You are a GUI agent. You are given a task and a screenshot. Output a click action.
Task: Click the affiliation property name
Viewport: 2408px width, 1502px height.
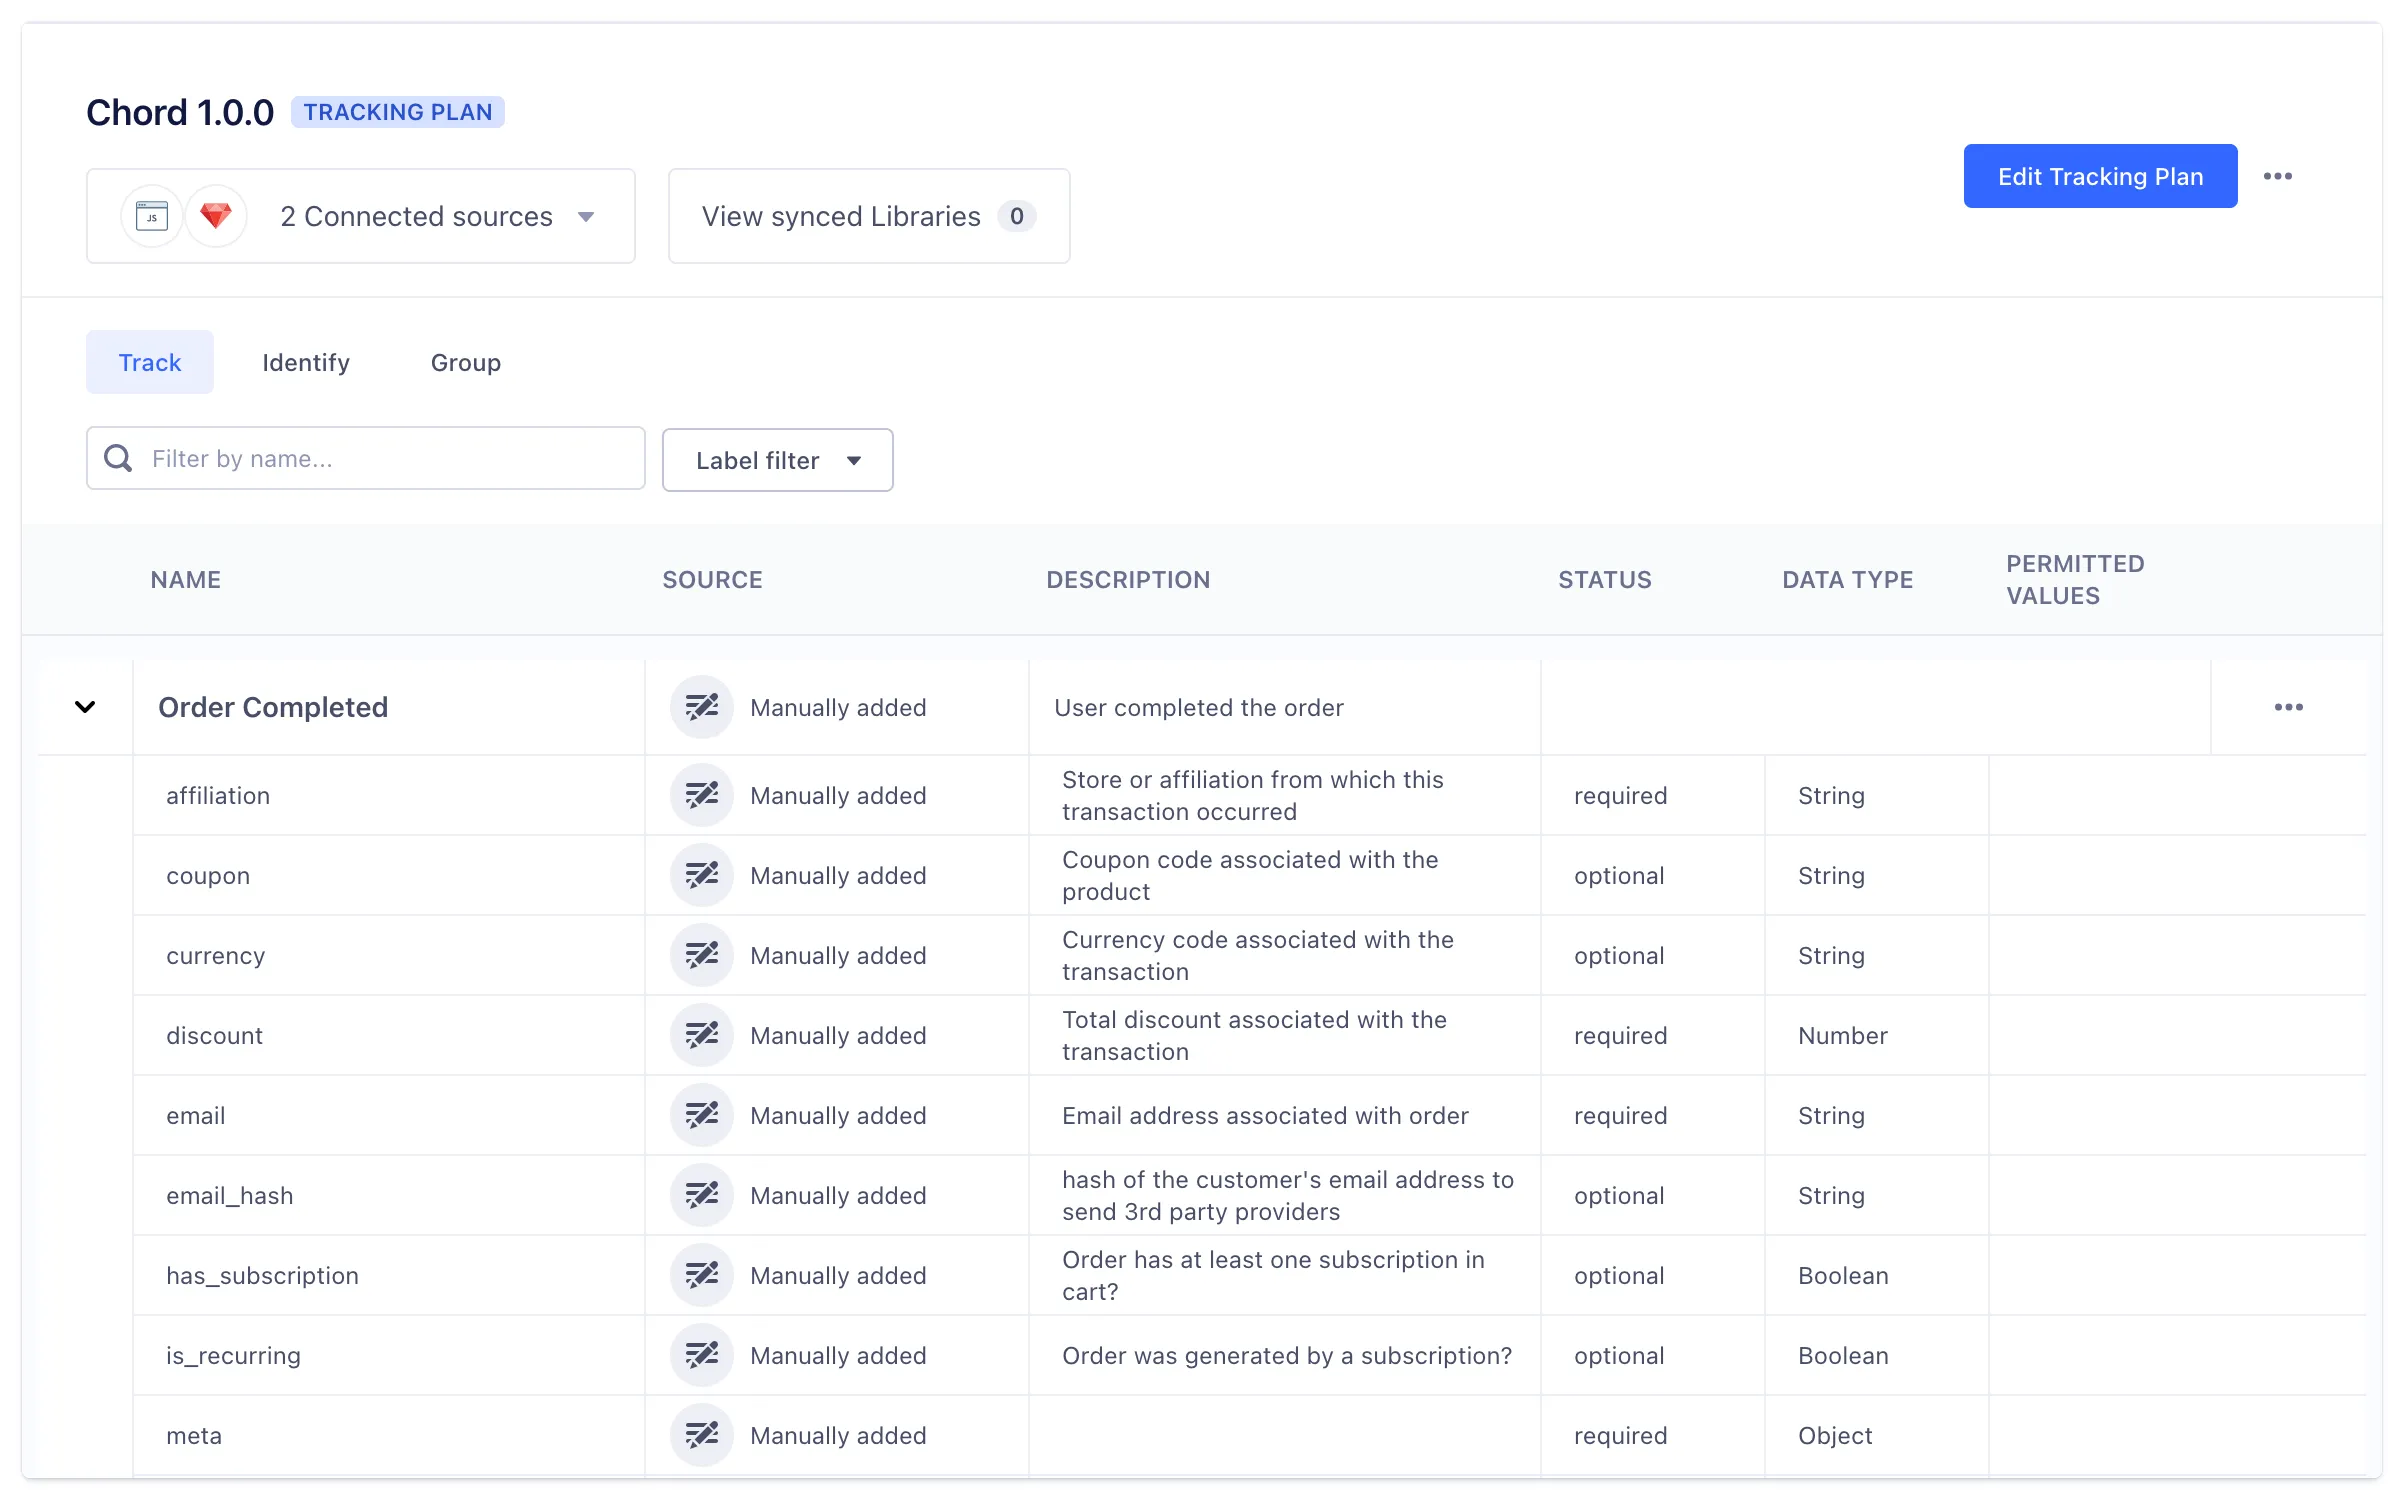click(218, 795)
